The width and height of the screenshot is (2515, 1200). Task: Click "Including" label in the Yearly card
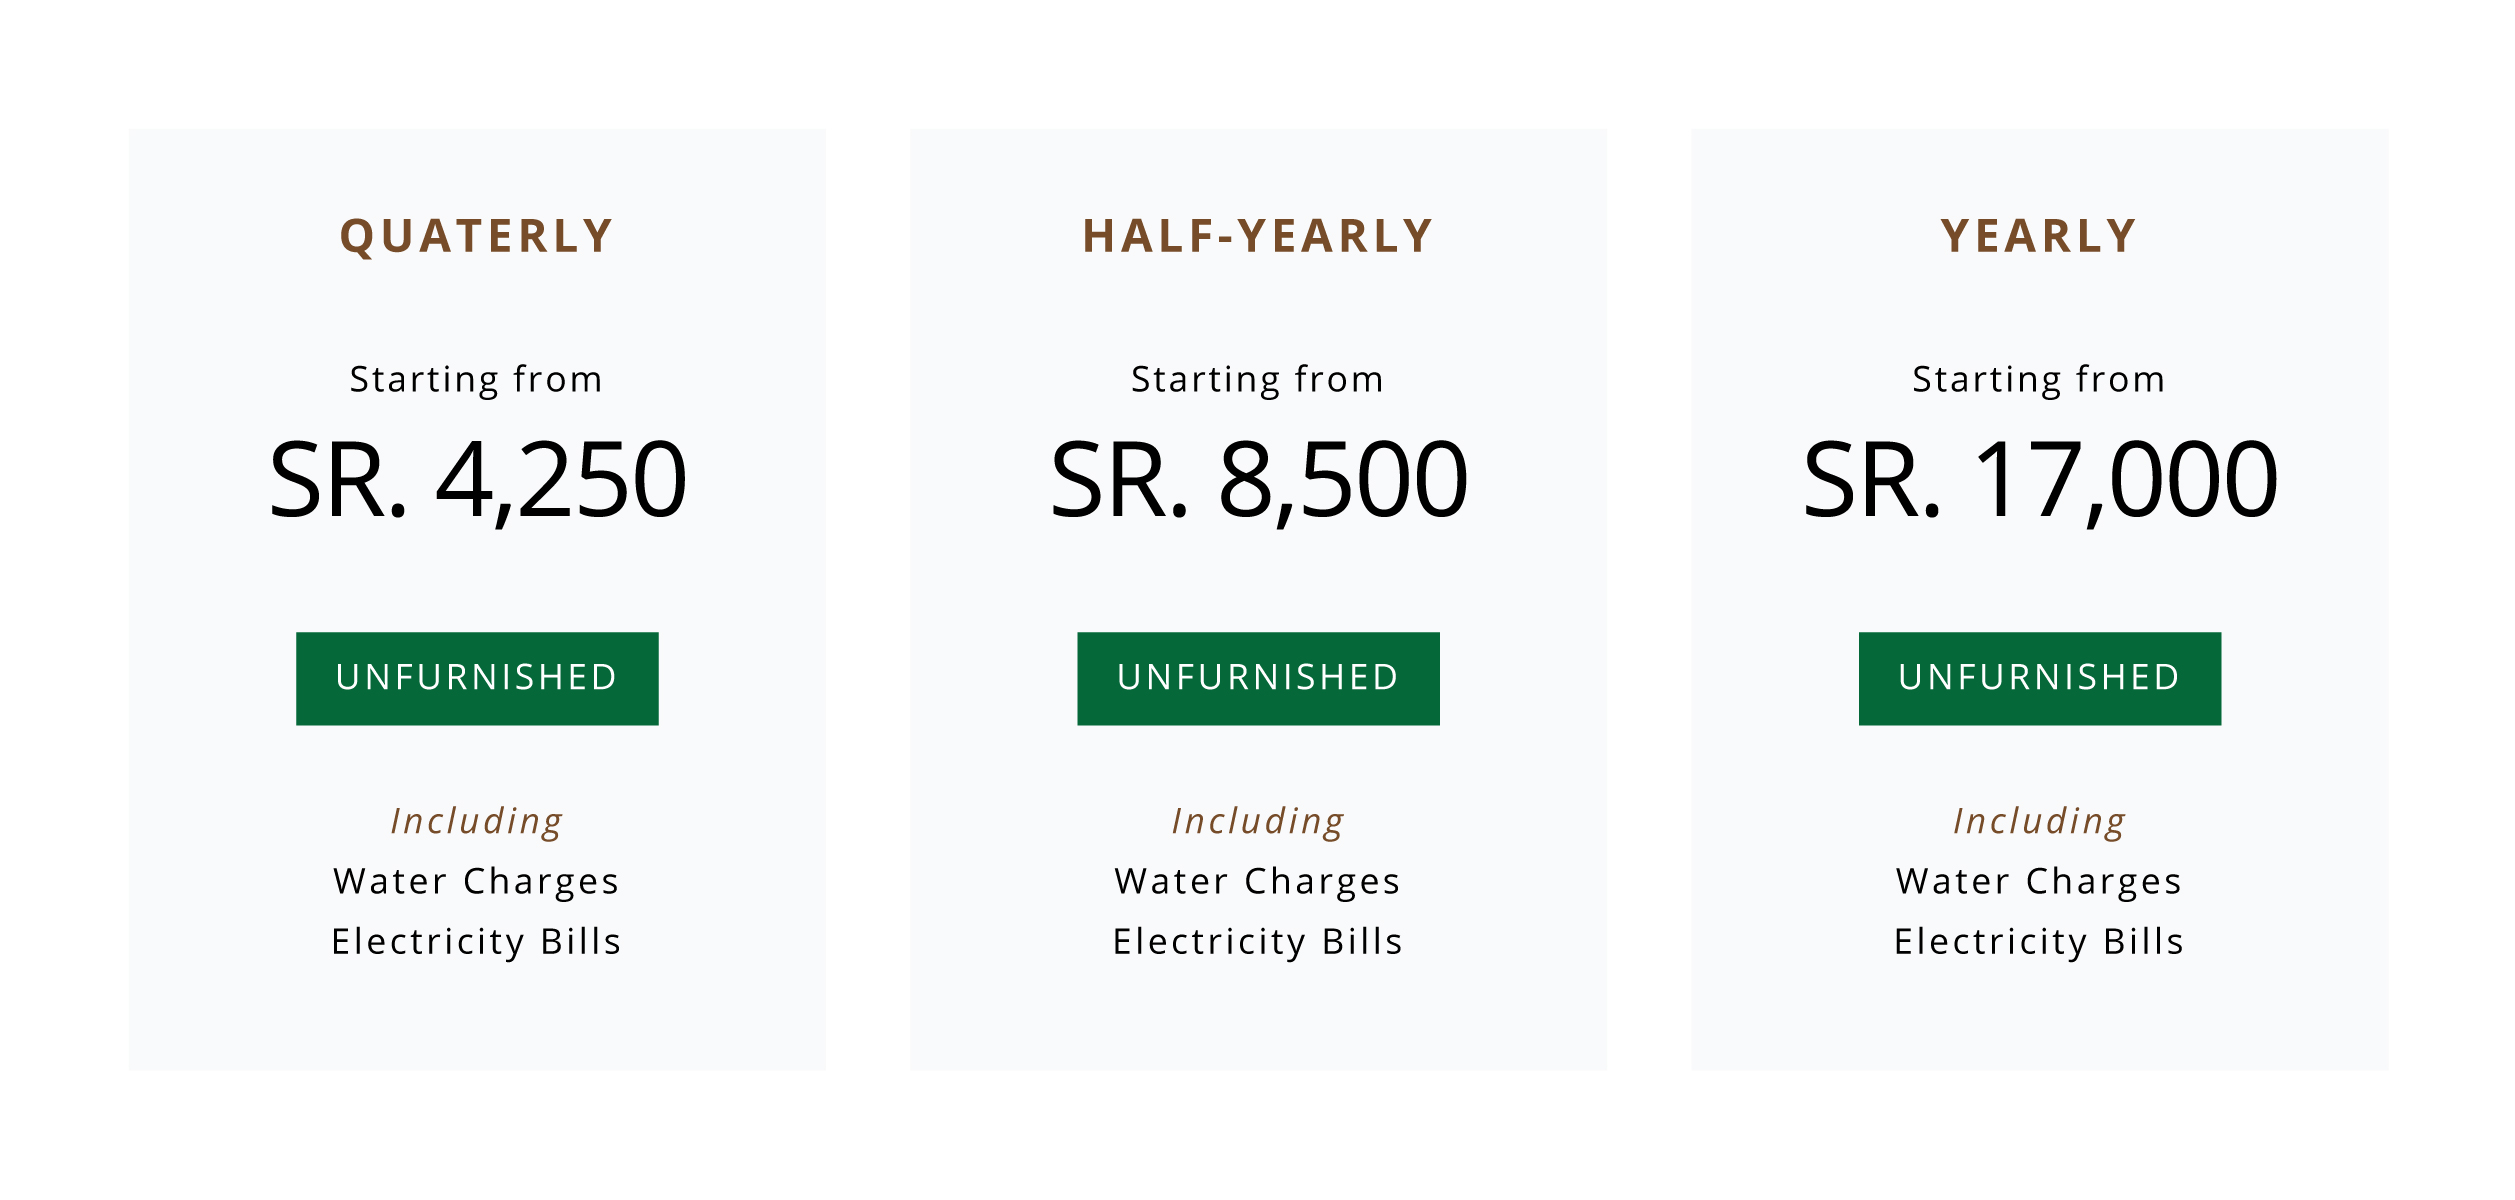point(2039,821)
